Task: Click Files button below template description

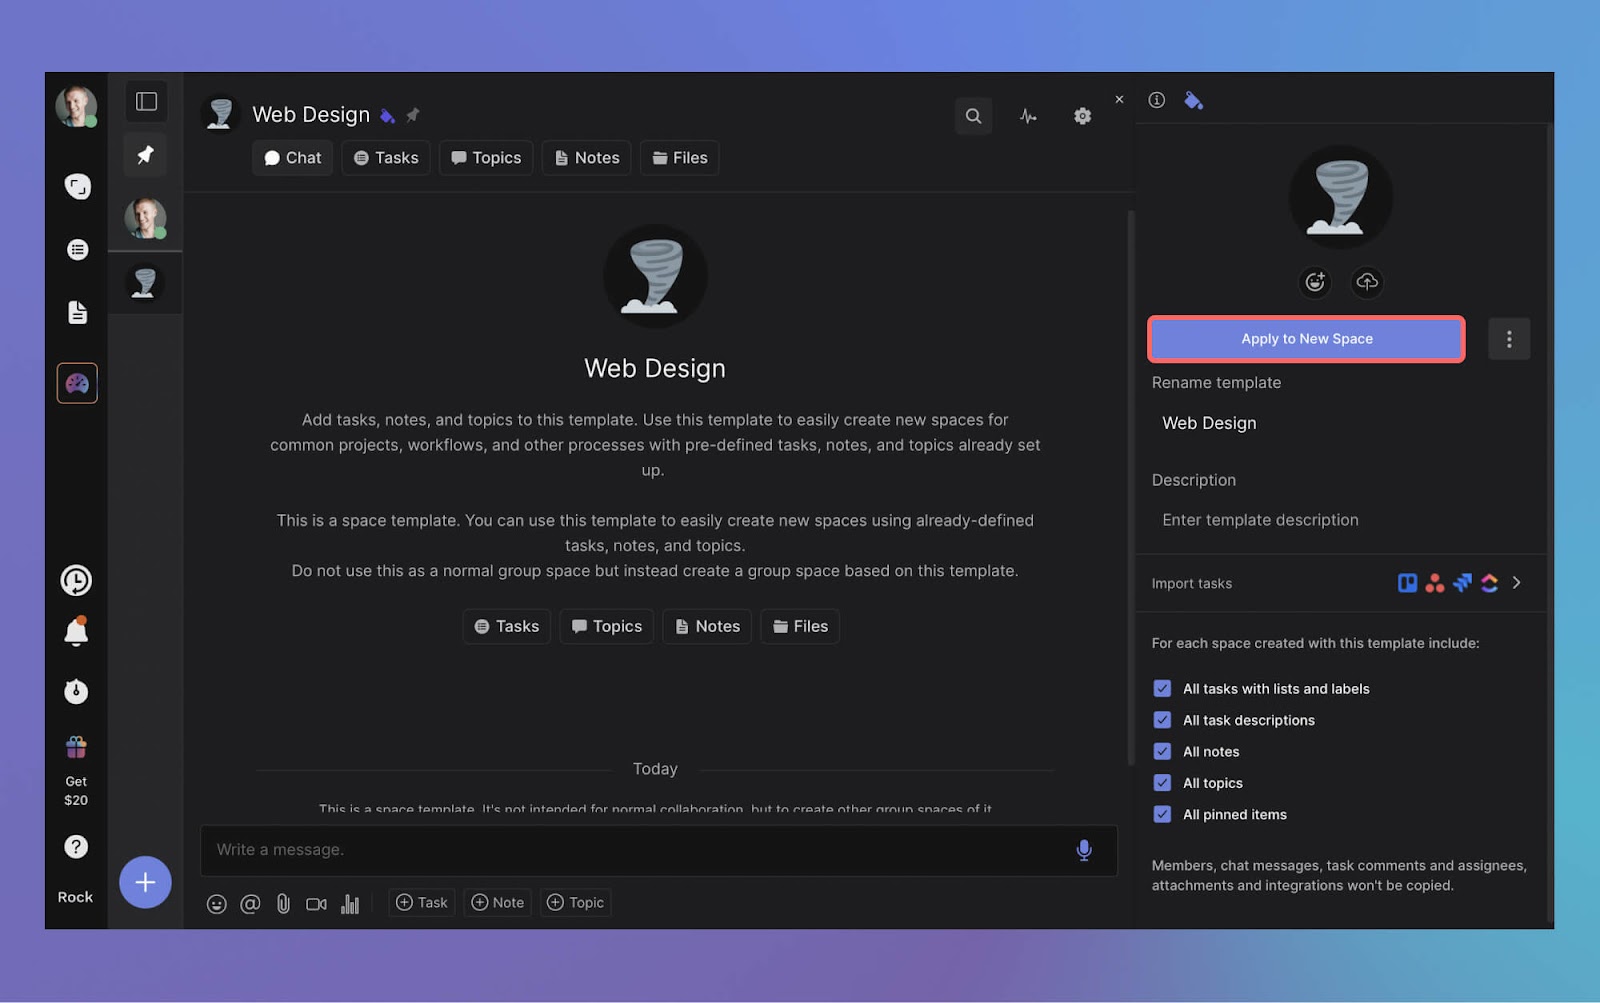Action: (800, 626)
